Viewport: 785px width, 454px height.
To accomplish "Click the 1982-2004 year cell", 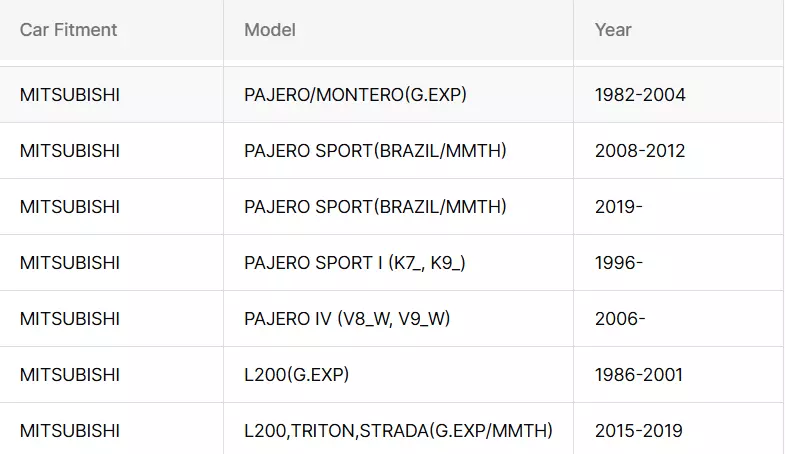I will coord(640,95).
